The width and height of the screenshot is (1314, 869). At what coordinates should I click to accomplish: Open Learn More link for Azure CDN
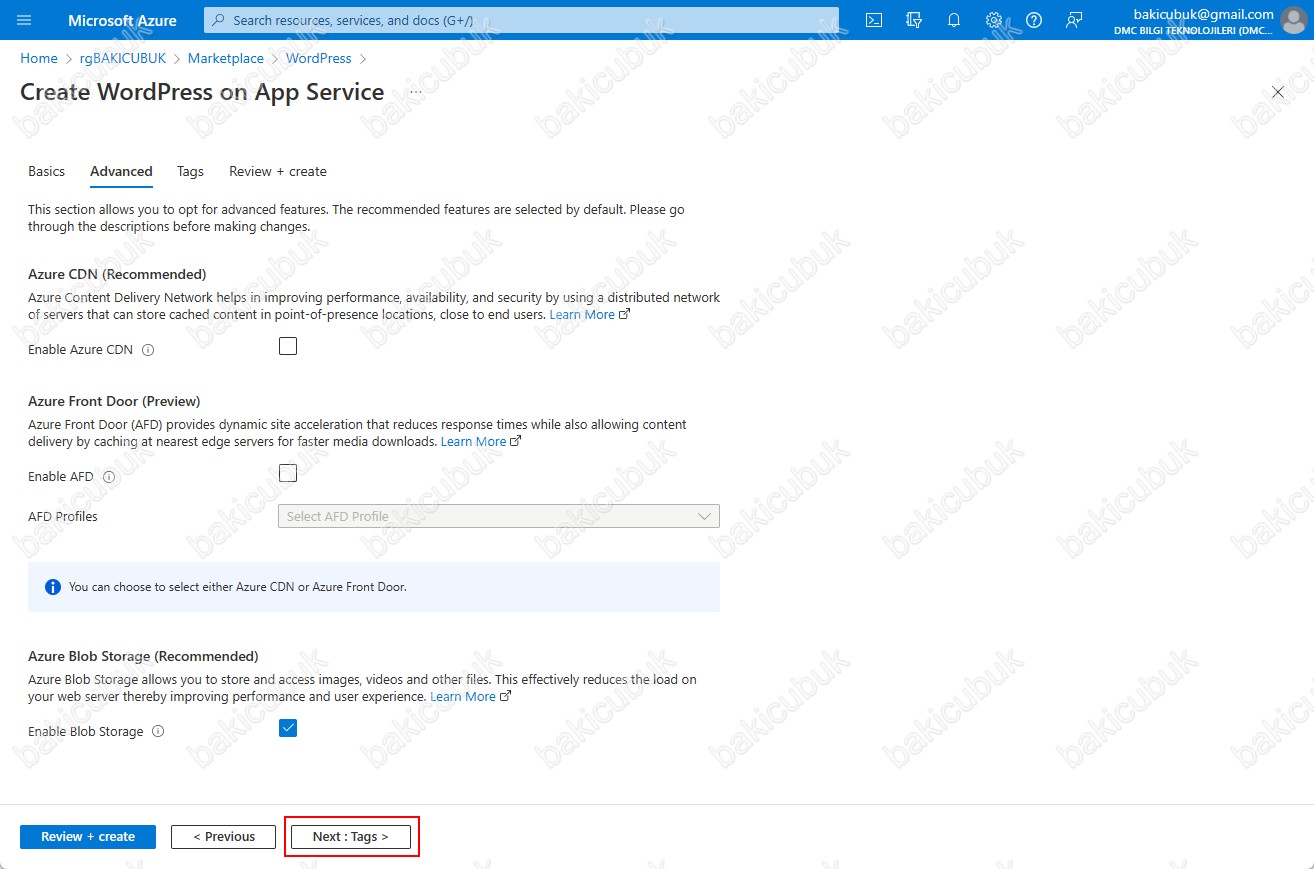click(x=589, y=314)
